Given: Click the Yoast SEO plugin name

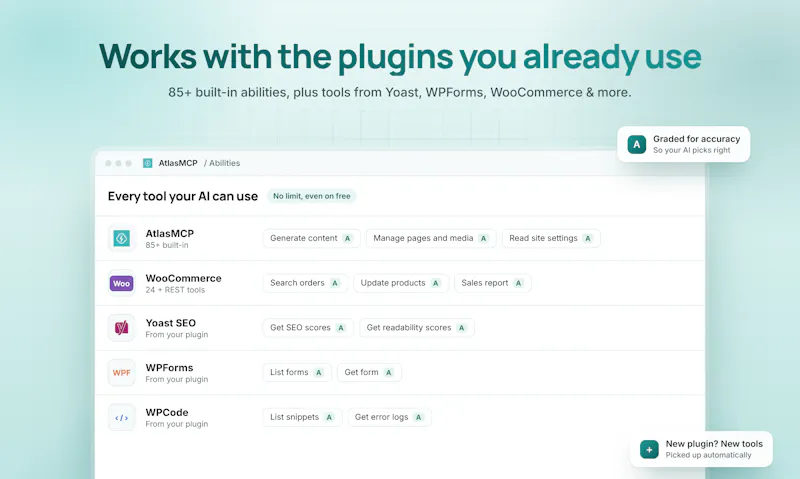Looking at the screenshot, I should point(170,323).
